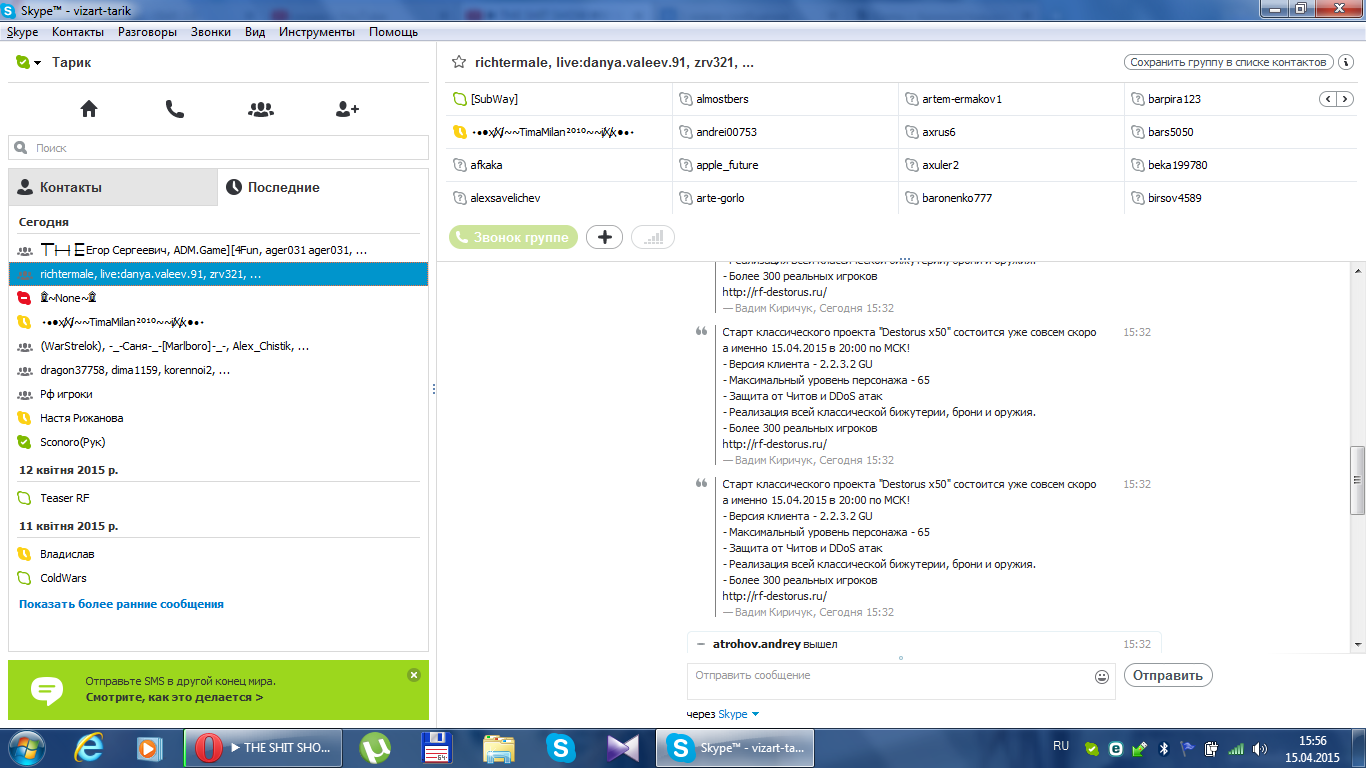
Task: Open the ESET antivirus tray icon
Action: pyautogui.click(x=1116, y=748)
